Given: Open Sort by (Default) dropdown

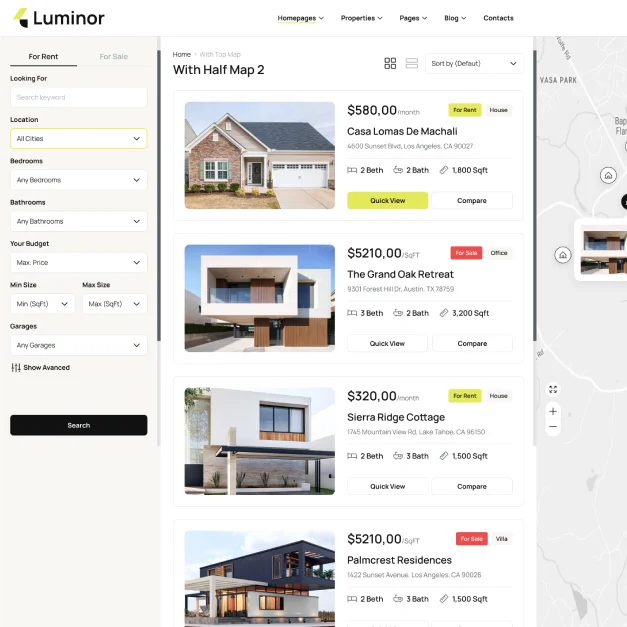Looking at the screenshot, I should pyautogui.click(x=474, y=63).
